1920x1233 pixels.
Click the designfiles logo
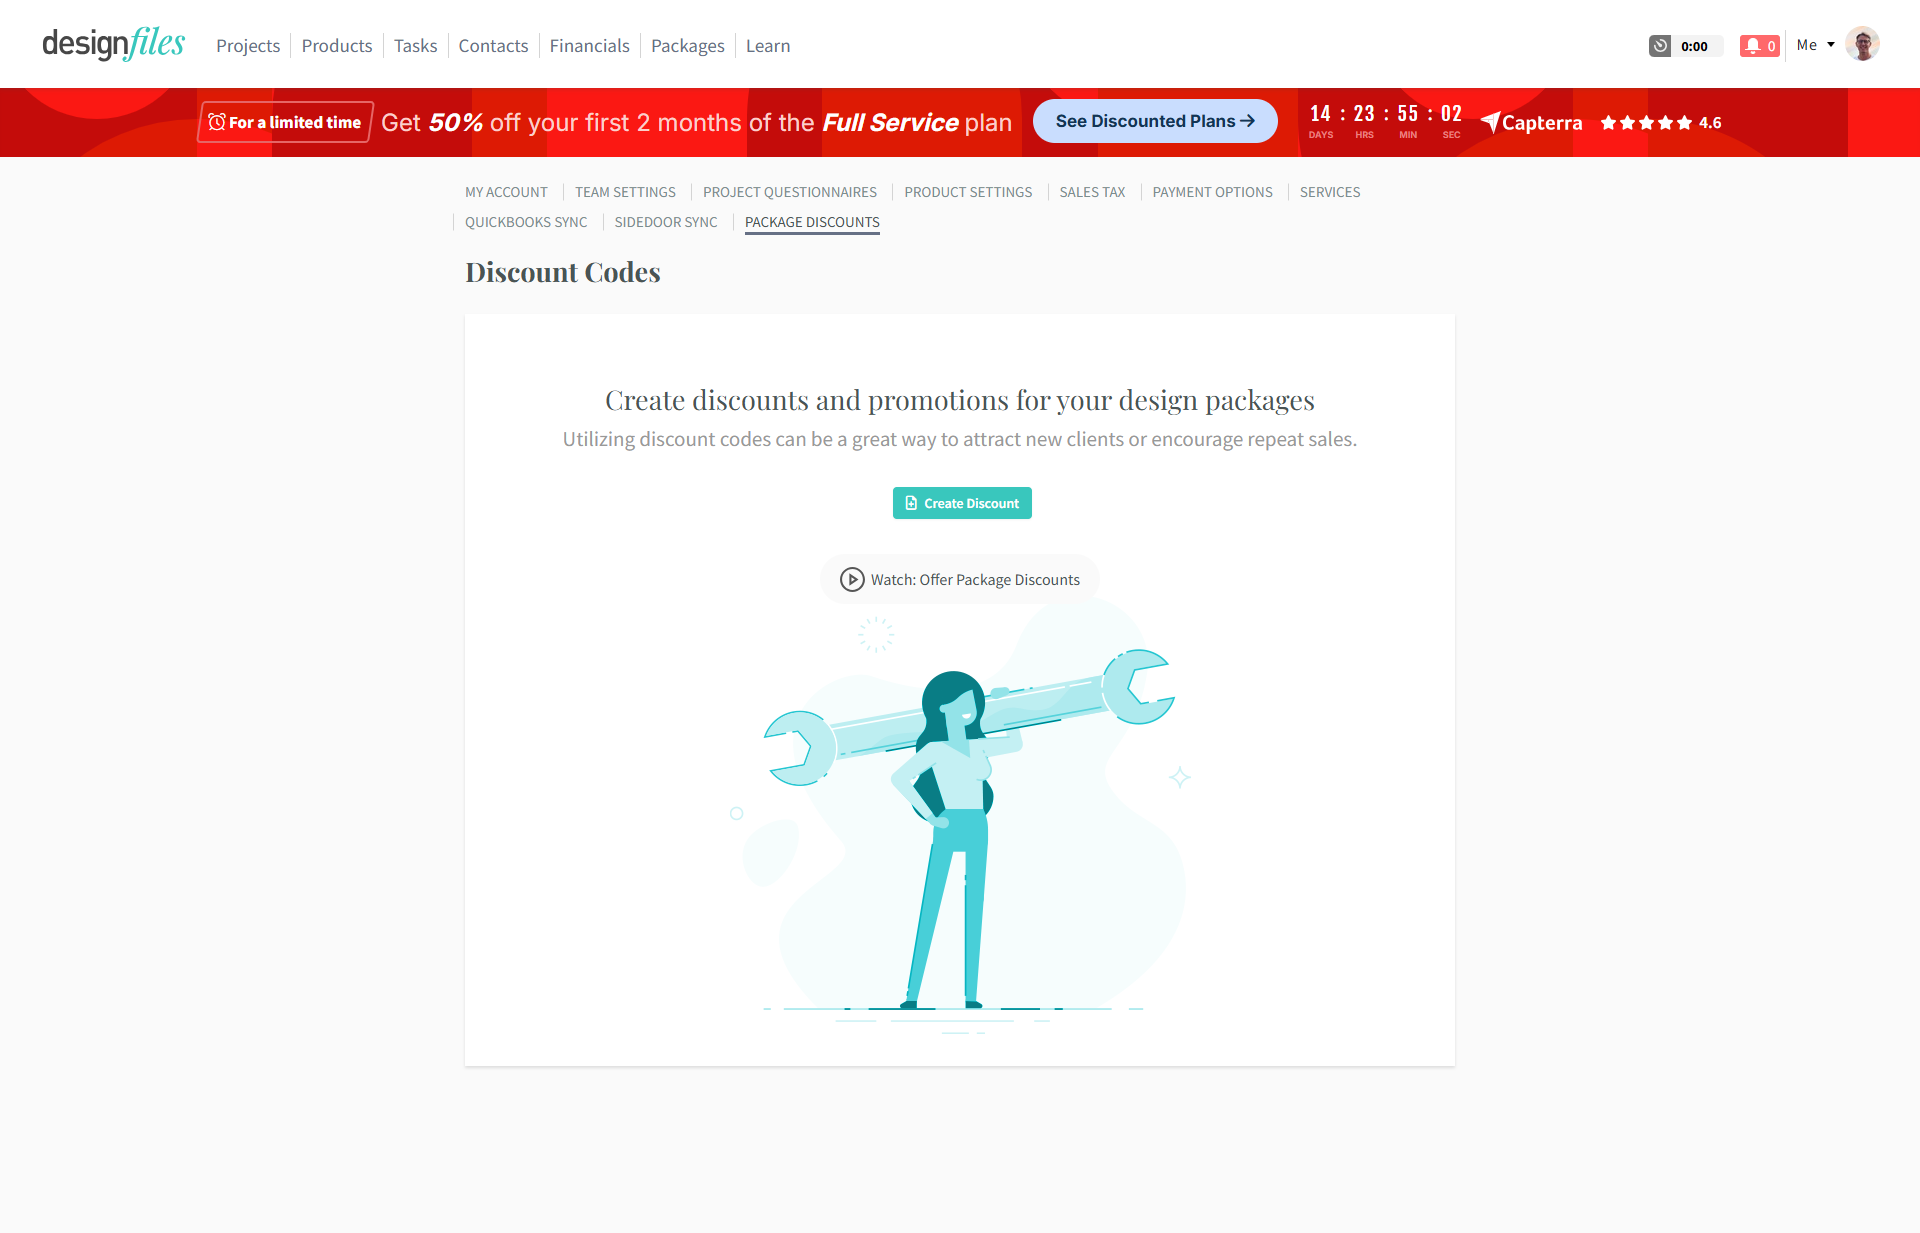[114, 44]
